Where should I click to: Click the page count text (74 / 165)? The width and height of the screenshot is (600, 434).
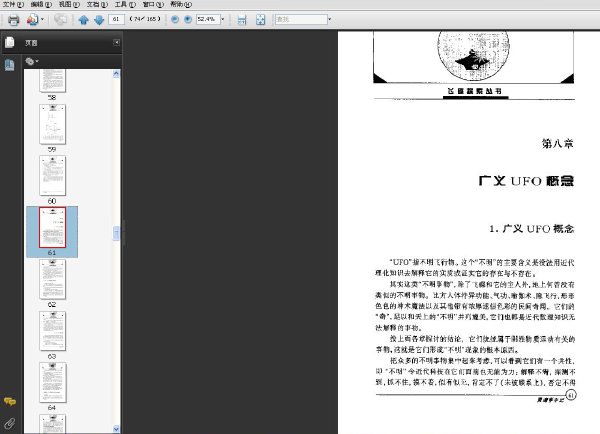point(145,19)
